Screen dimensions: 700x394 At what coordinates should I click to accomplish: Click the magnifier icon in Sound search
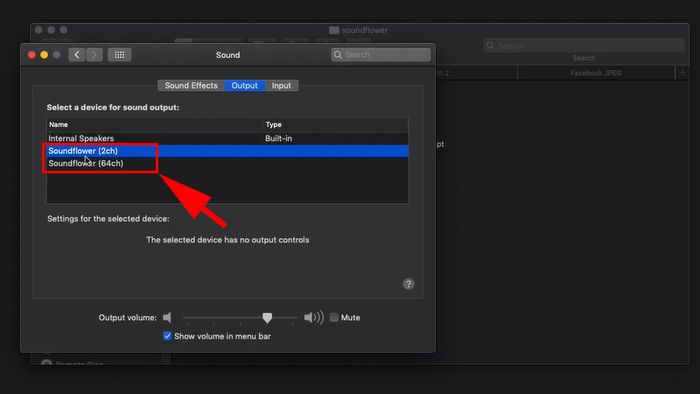[x=338, y=54]
